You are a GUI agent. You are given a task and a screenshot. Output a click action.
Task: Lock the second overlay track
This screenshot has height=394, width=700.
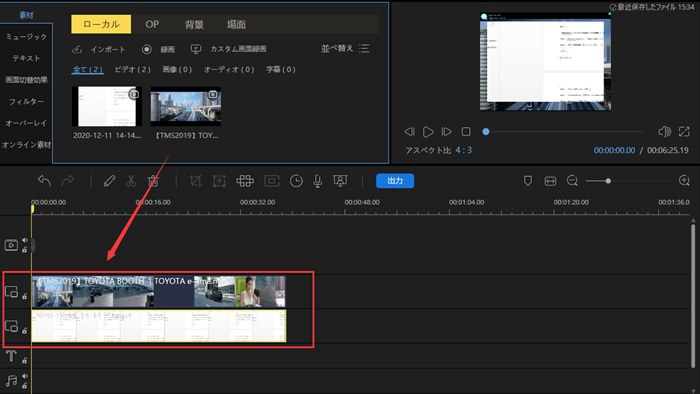25,330
